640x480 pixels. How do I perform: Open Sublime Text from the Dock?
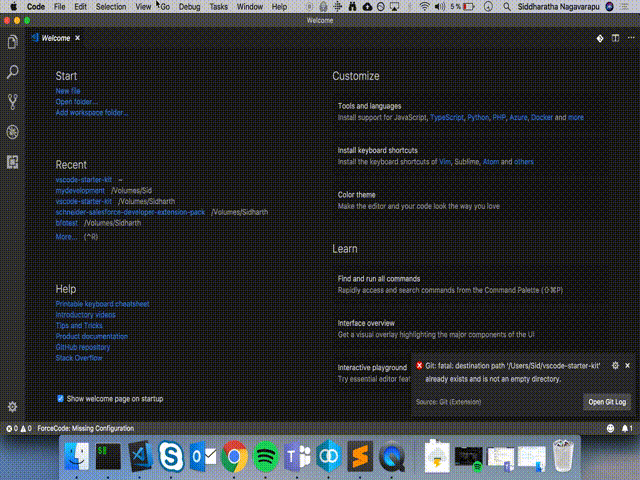click(x=360, y=456)
